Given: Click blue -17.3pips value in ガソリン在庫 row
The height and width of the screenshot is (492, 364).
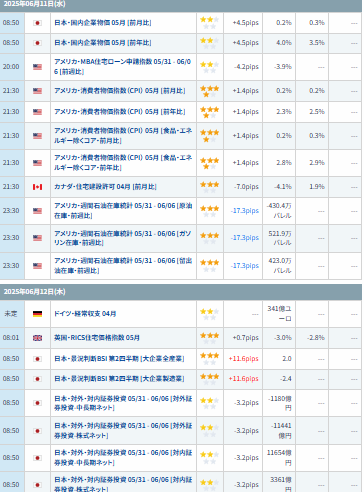Looking at the screenshot, I should click(245, 238).
